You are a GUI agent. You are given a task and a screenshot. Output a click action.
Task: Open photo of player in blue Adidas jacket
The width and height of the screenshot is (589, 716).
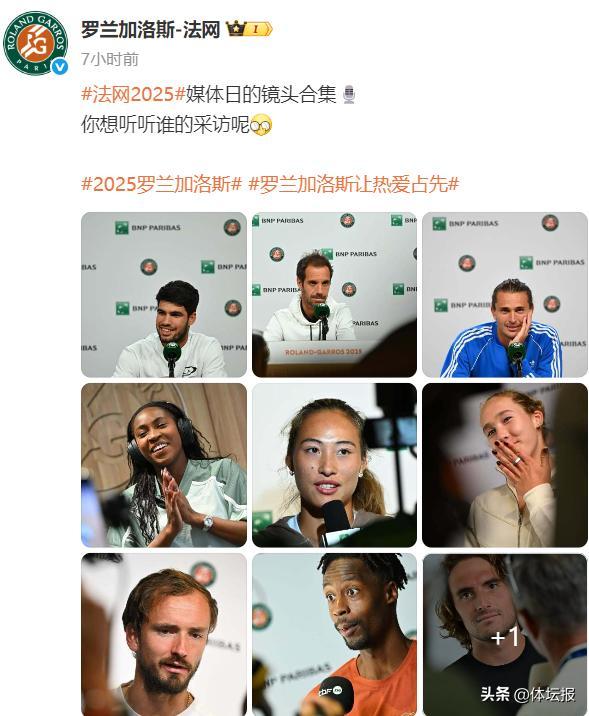click(x=505, y=295)
